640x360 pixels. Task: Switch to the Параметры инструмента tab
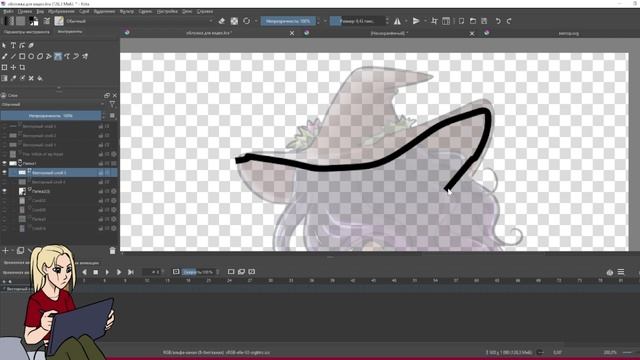27,32
